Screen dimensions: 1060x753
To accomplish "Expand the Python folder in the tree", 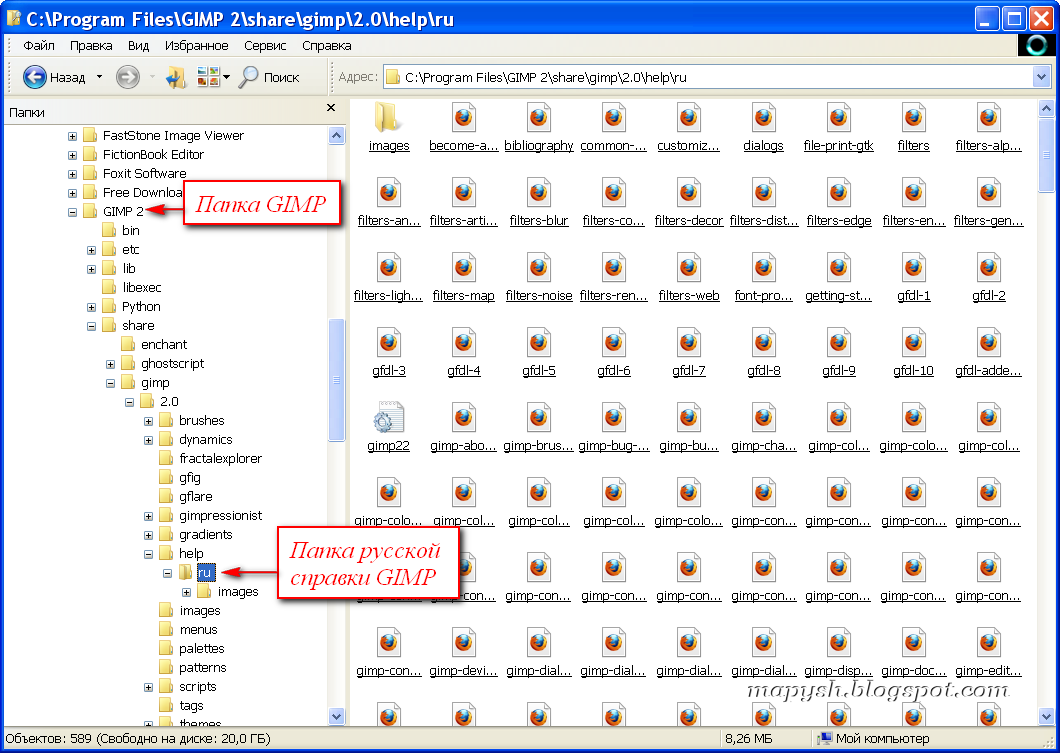I will [x=91, y=306].
